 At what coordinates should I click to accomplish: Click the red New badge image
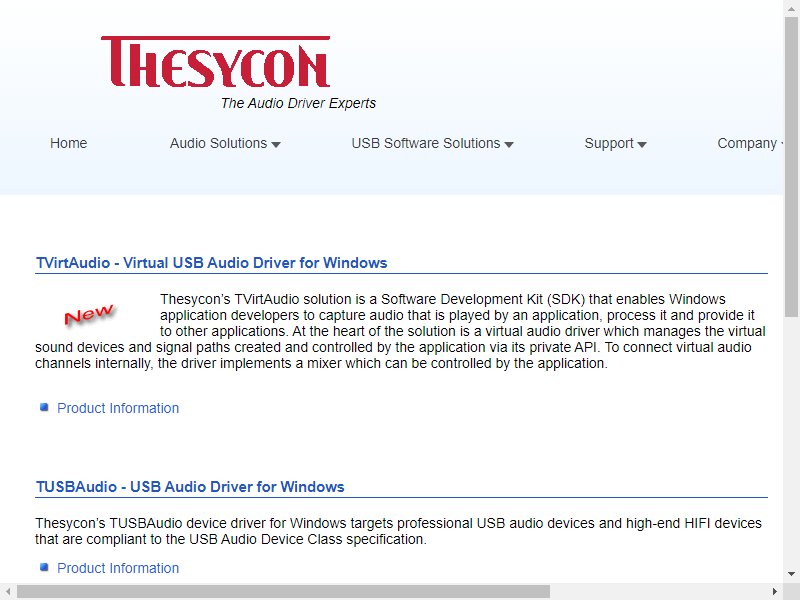(x=89, y=314)
